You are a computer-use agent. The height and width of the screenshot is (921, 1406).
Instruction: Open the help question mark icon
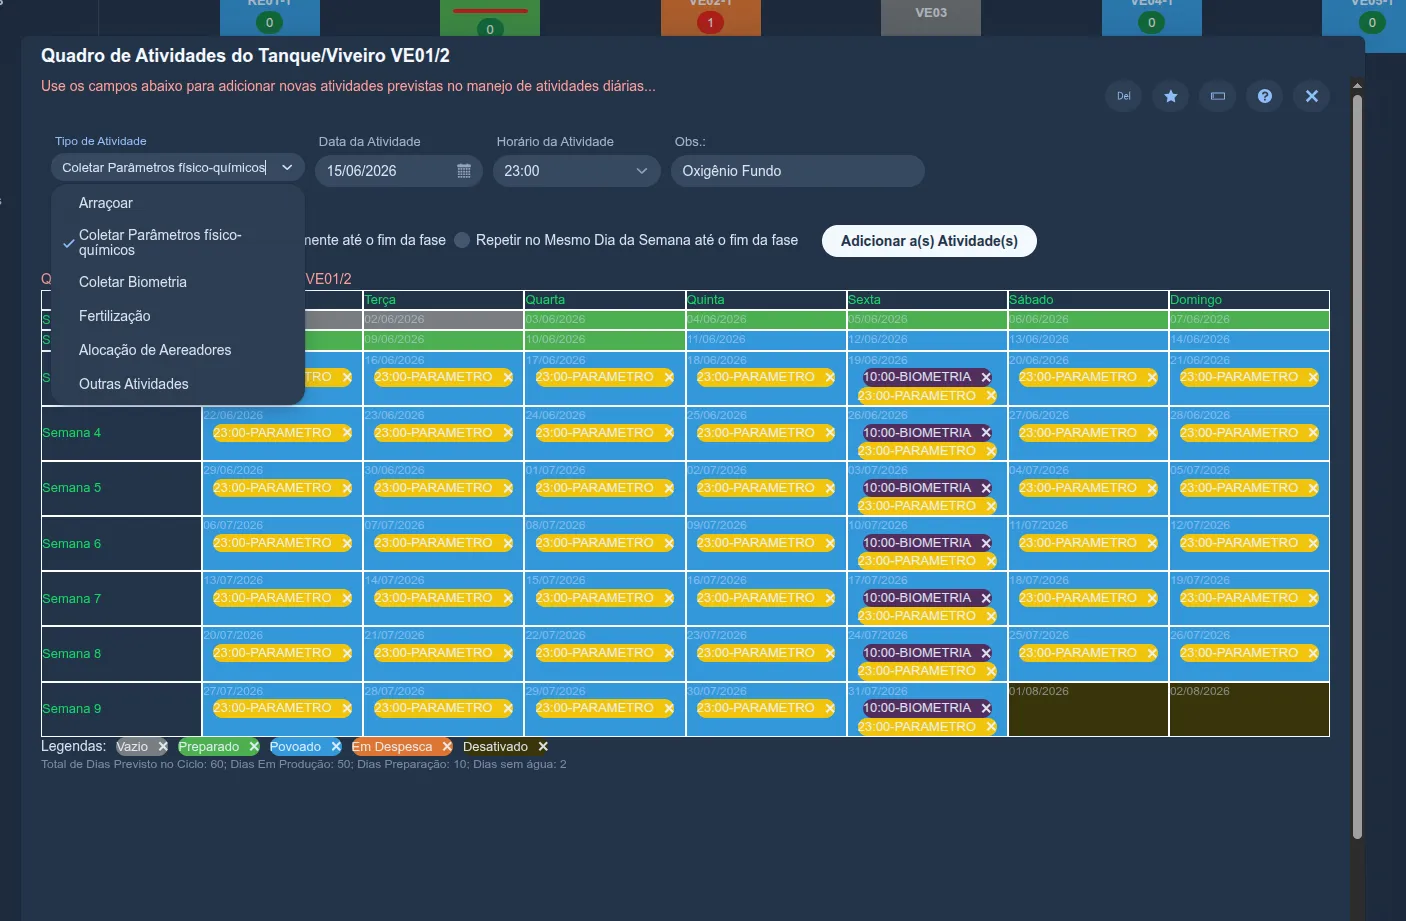(x=1265, y=96)
